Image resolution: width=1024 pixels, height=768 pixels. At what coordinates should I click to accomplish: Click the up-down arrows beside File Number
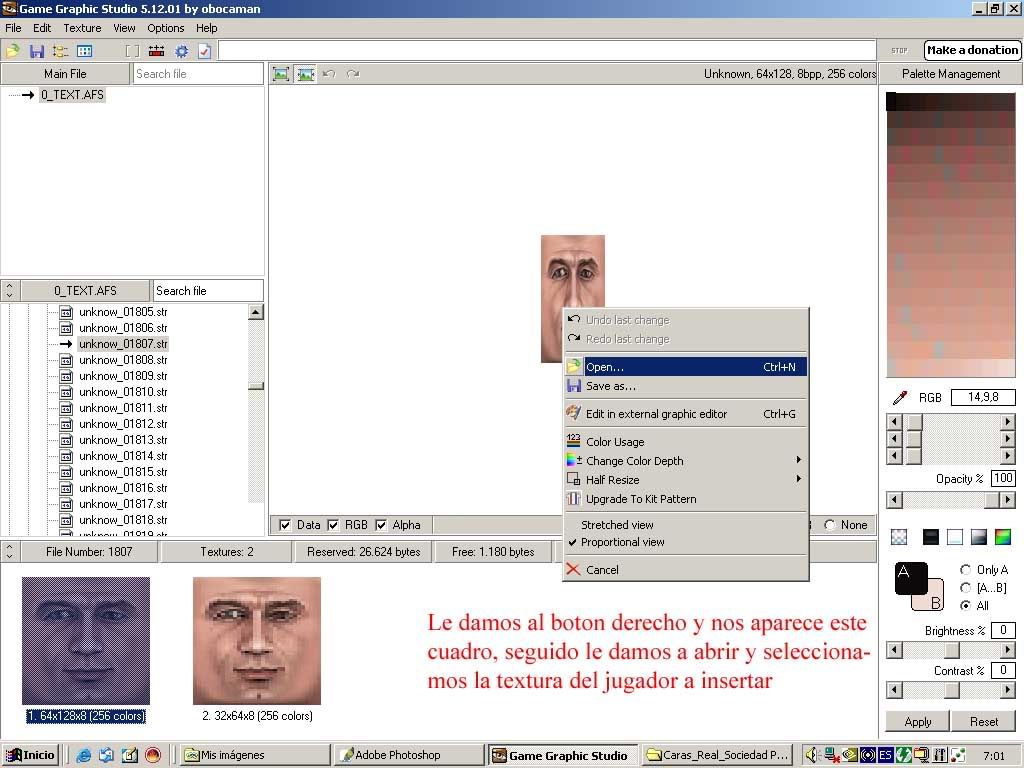tap(9, 552)
